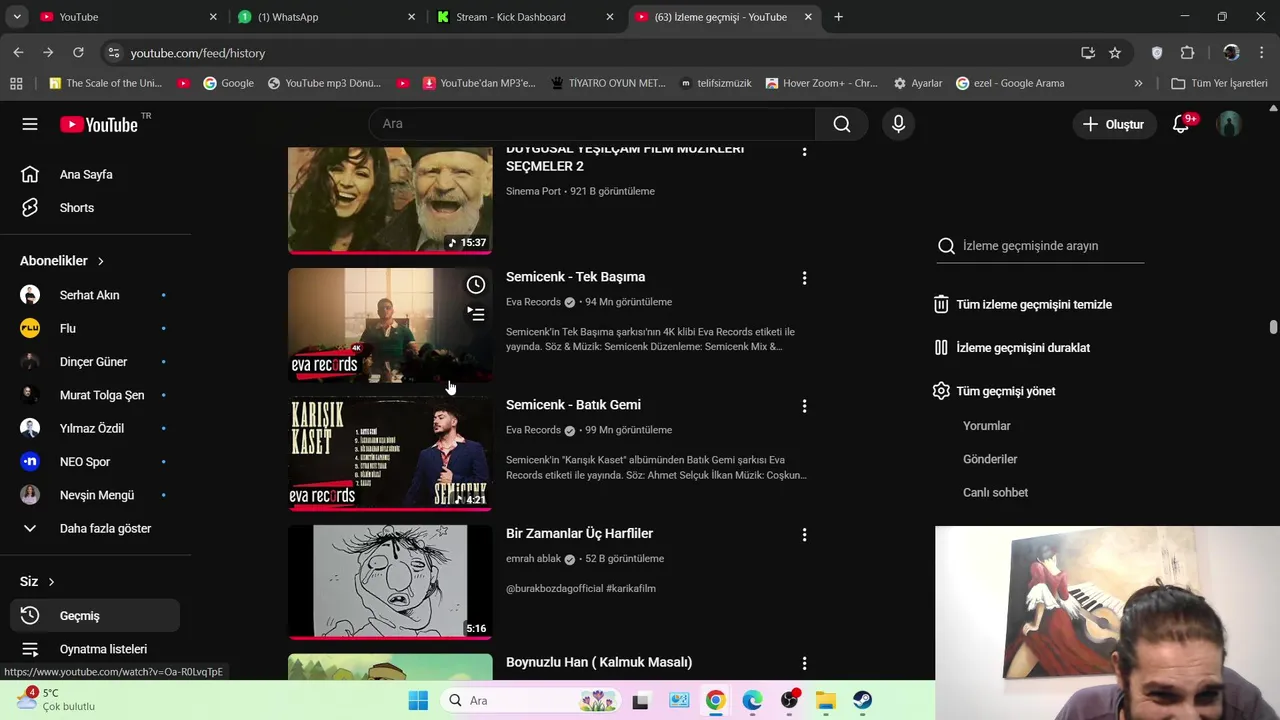The width and height of the screenshot is (1280, 720).
Task: Open the account avatar menu
Action: tap(1229, 124)
